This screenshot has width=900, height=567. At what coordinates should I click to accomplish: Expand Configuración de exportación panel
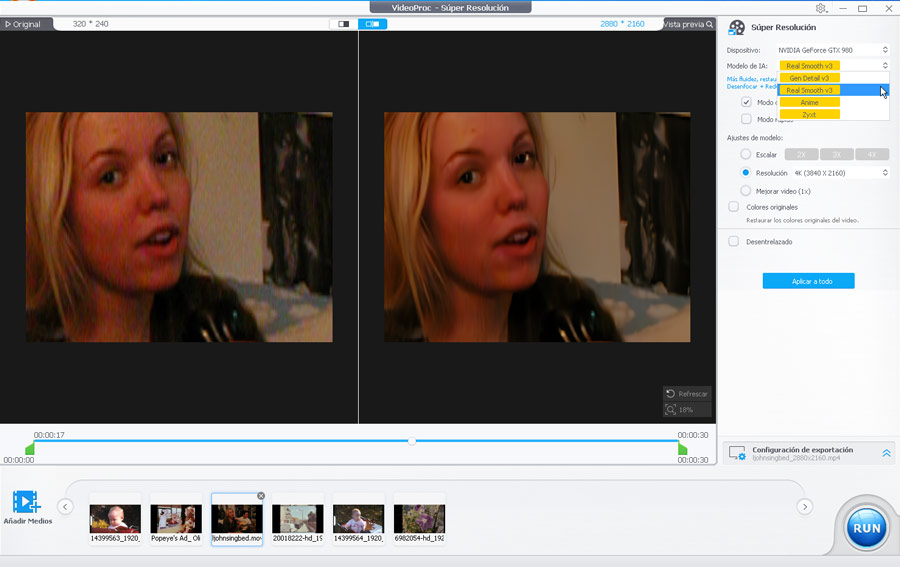tap(886, 453)
